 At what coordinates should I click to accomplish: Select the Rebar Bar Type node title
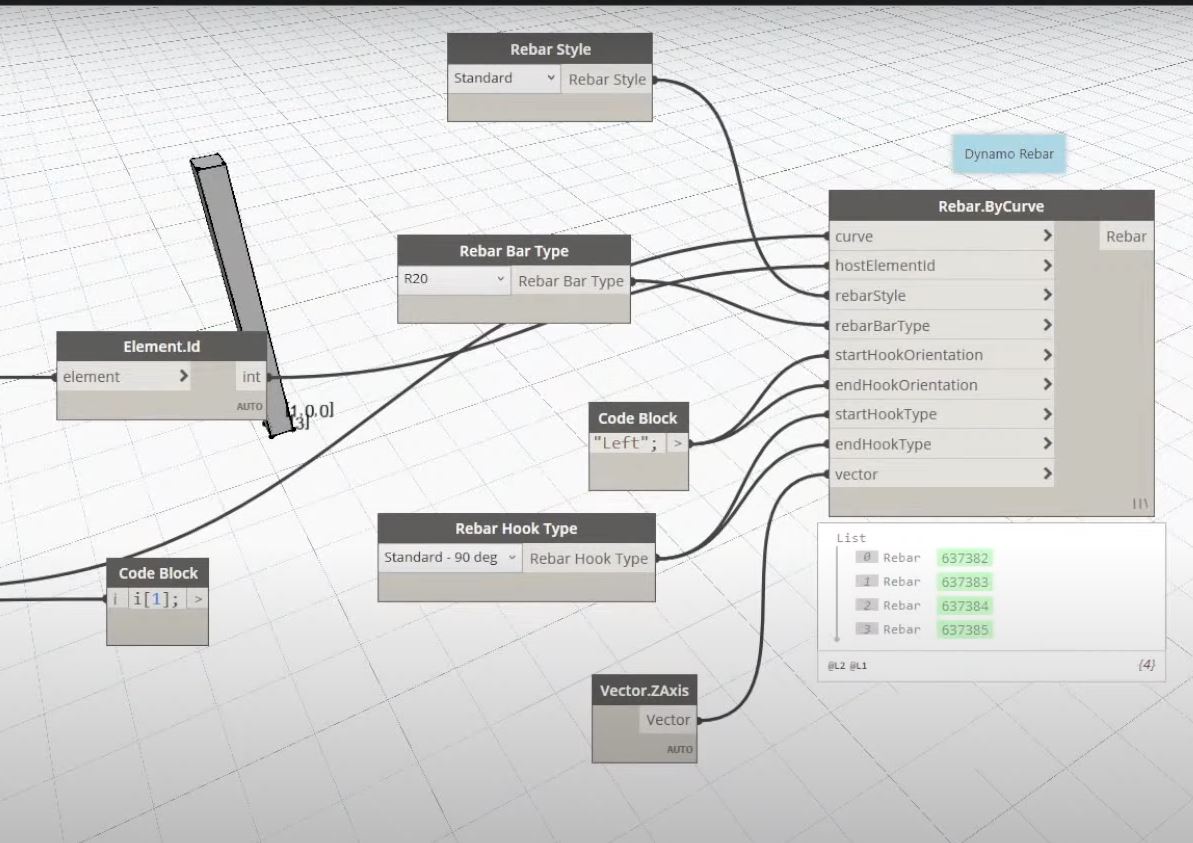click(514, 251)
